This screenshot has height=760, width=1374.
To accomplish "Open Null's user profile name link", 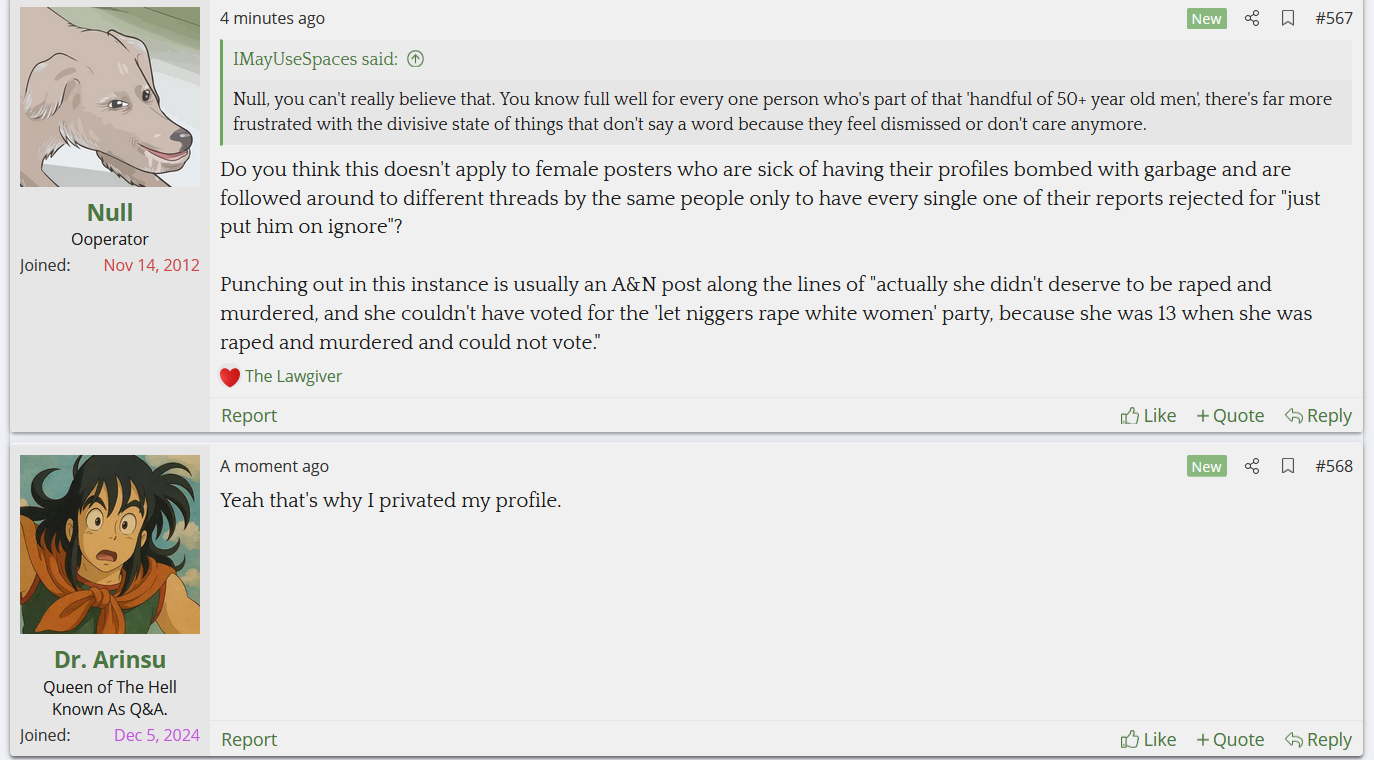I will tap(110, 212).
